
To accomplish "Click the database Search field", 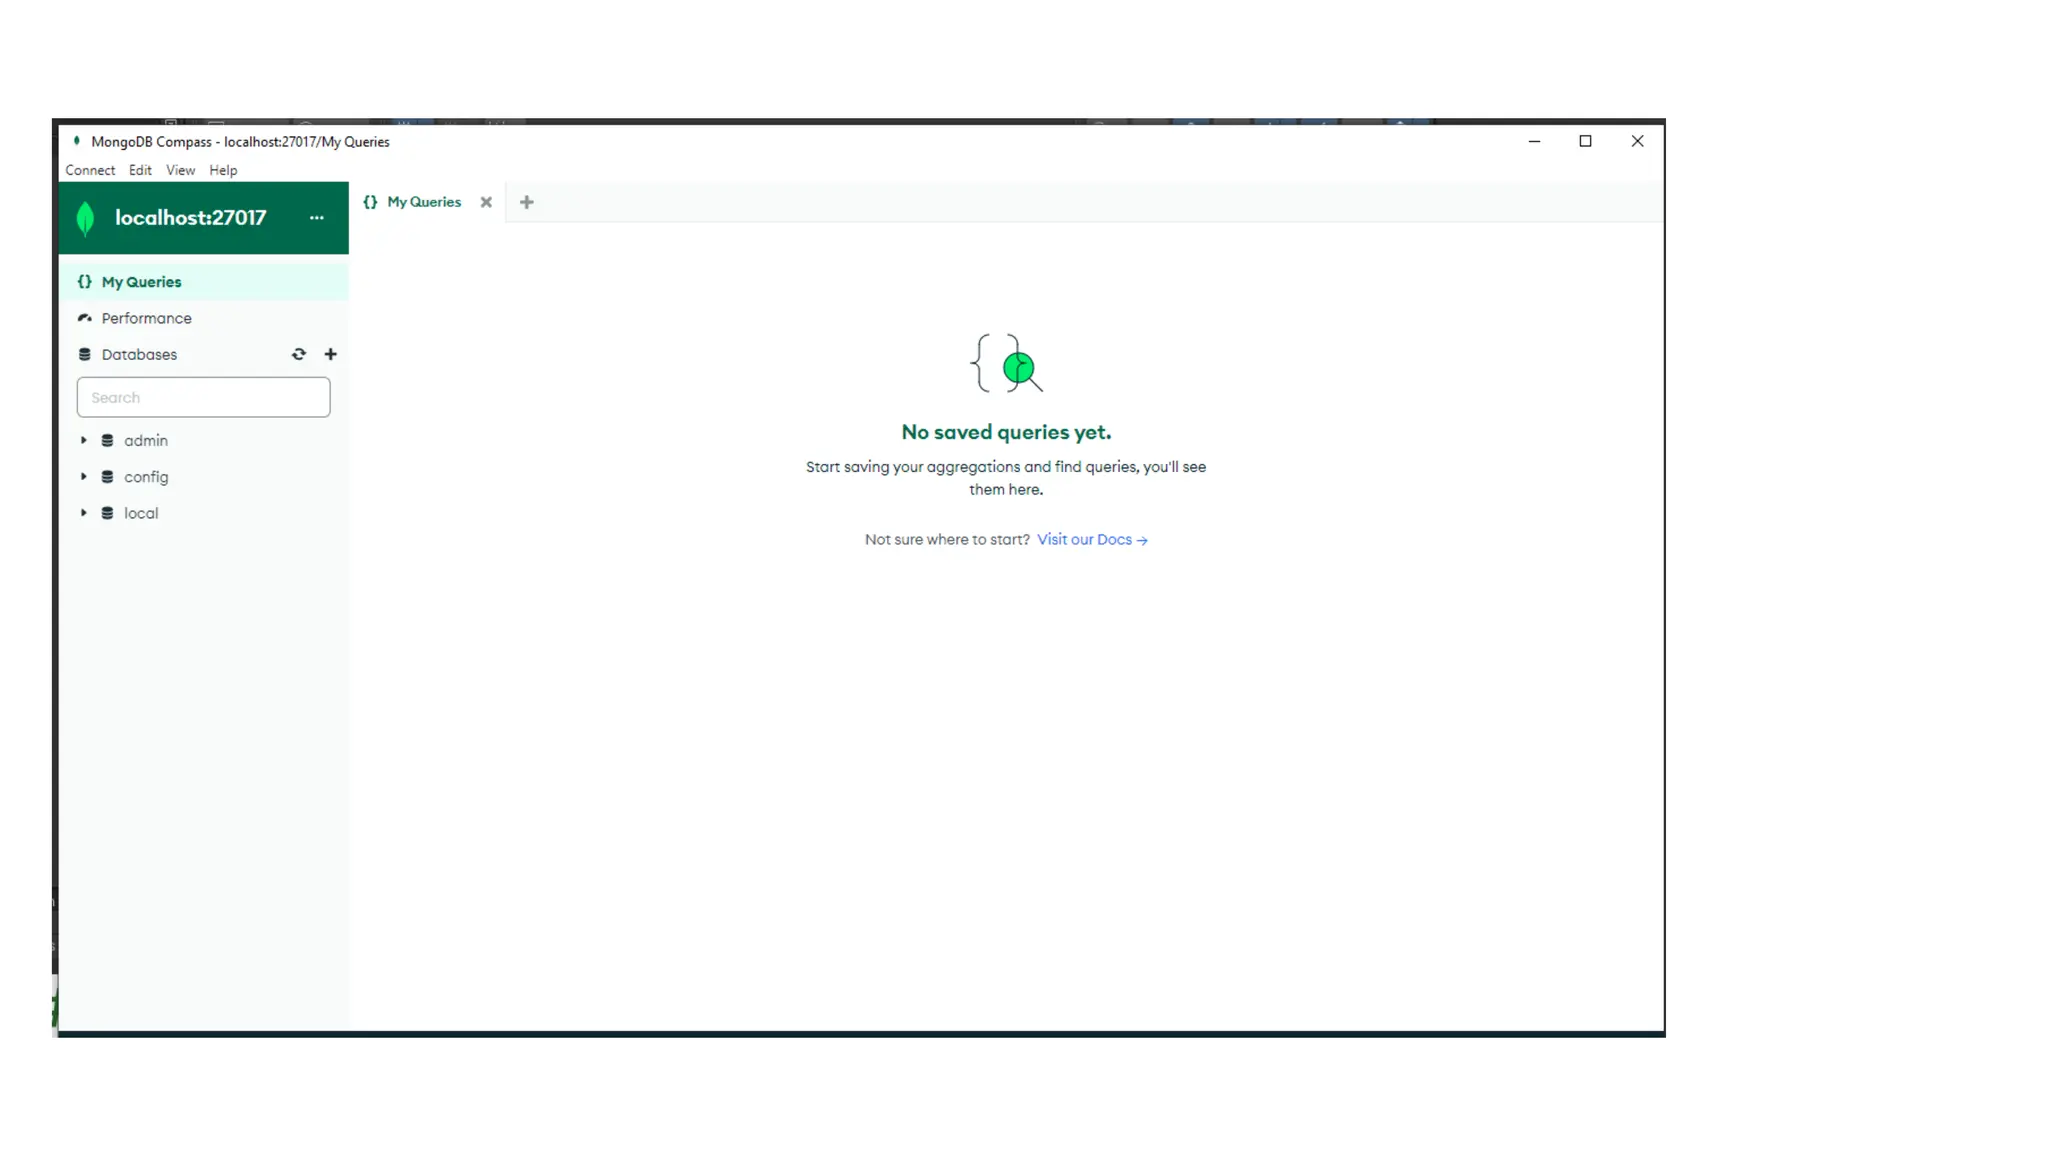I will pyautogui.click(x=203, y=397).
